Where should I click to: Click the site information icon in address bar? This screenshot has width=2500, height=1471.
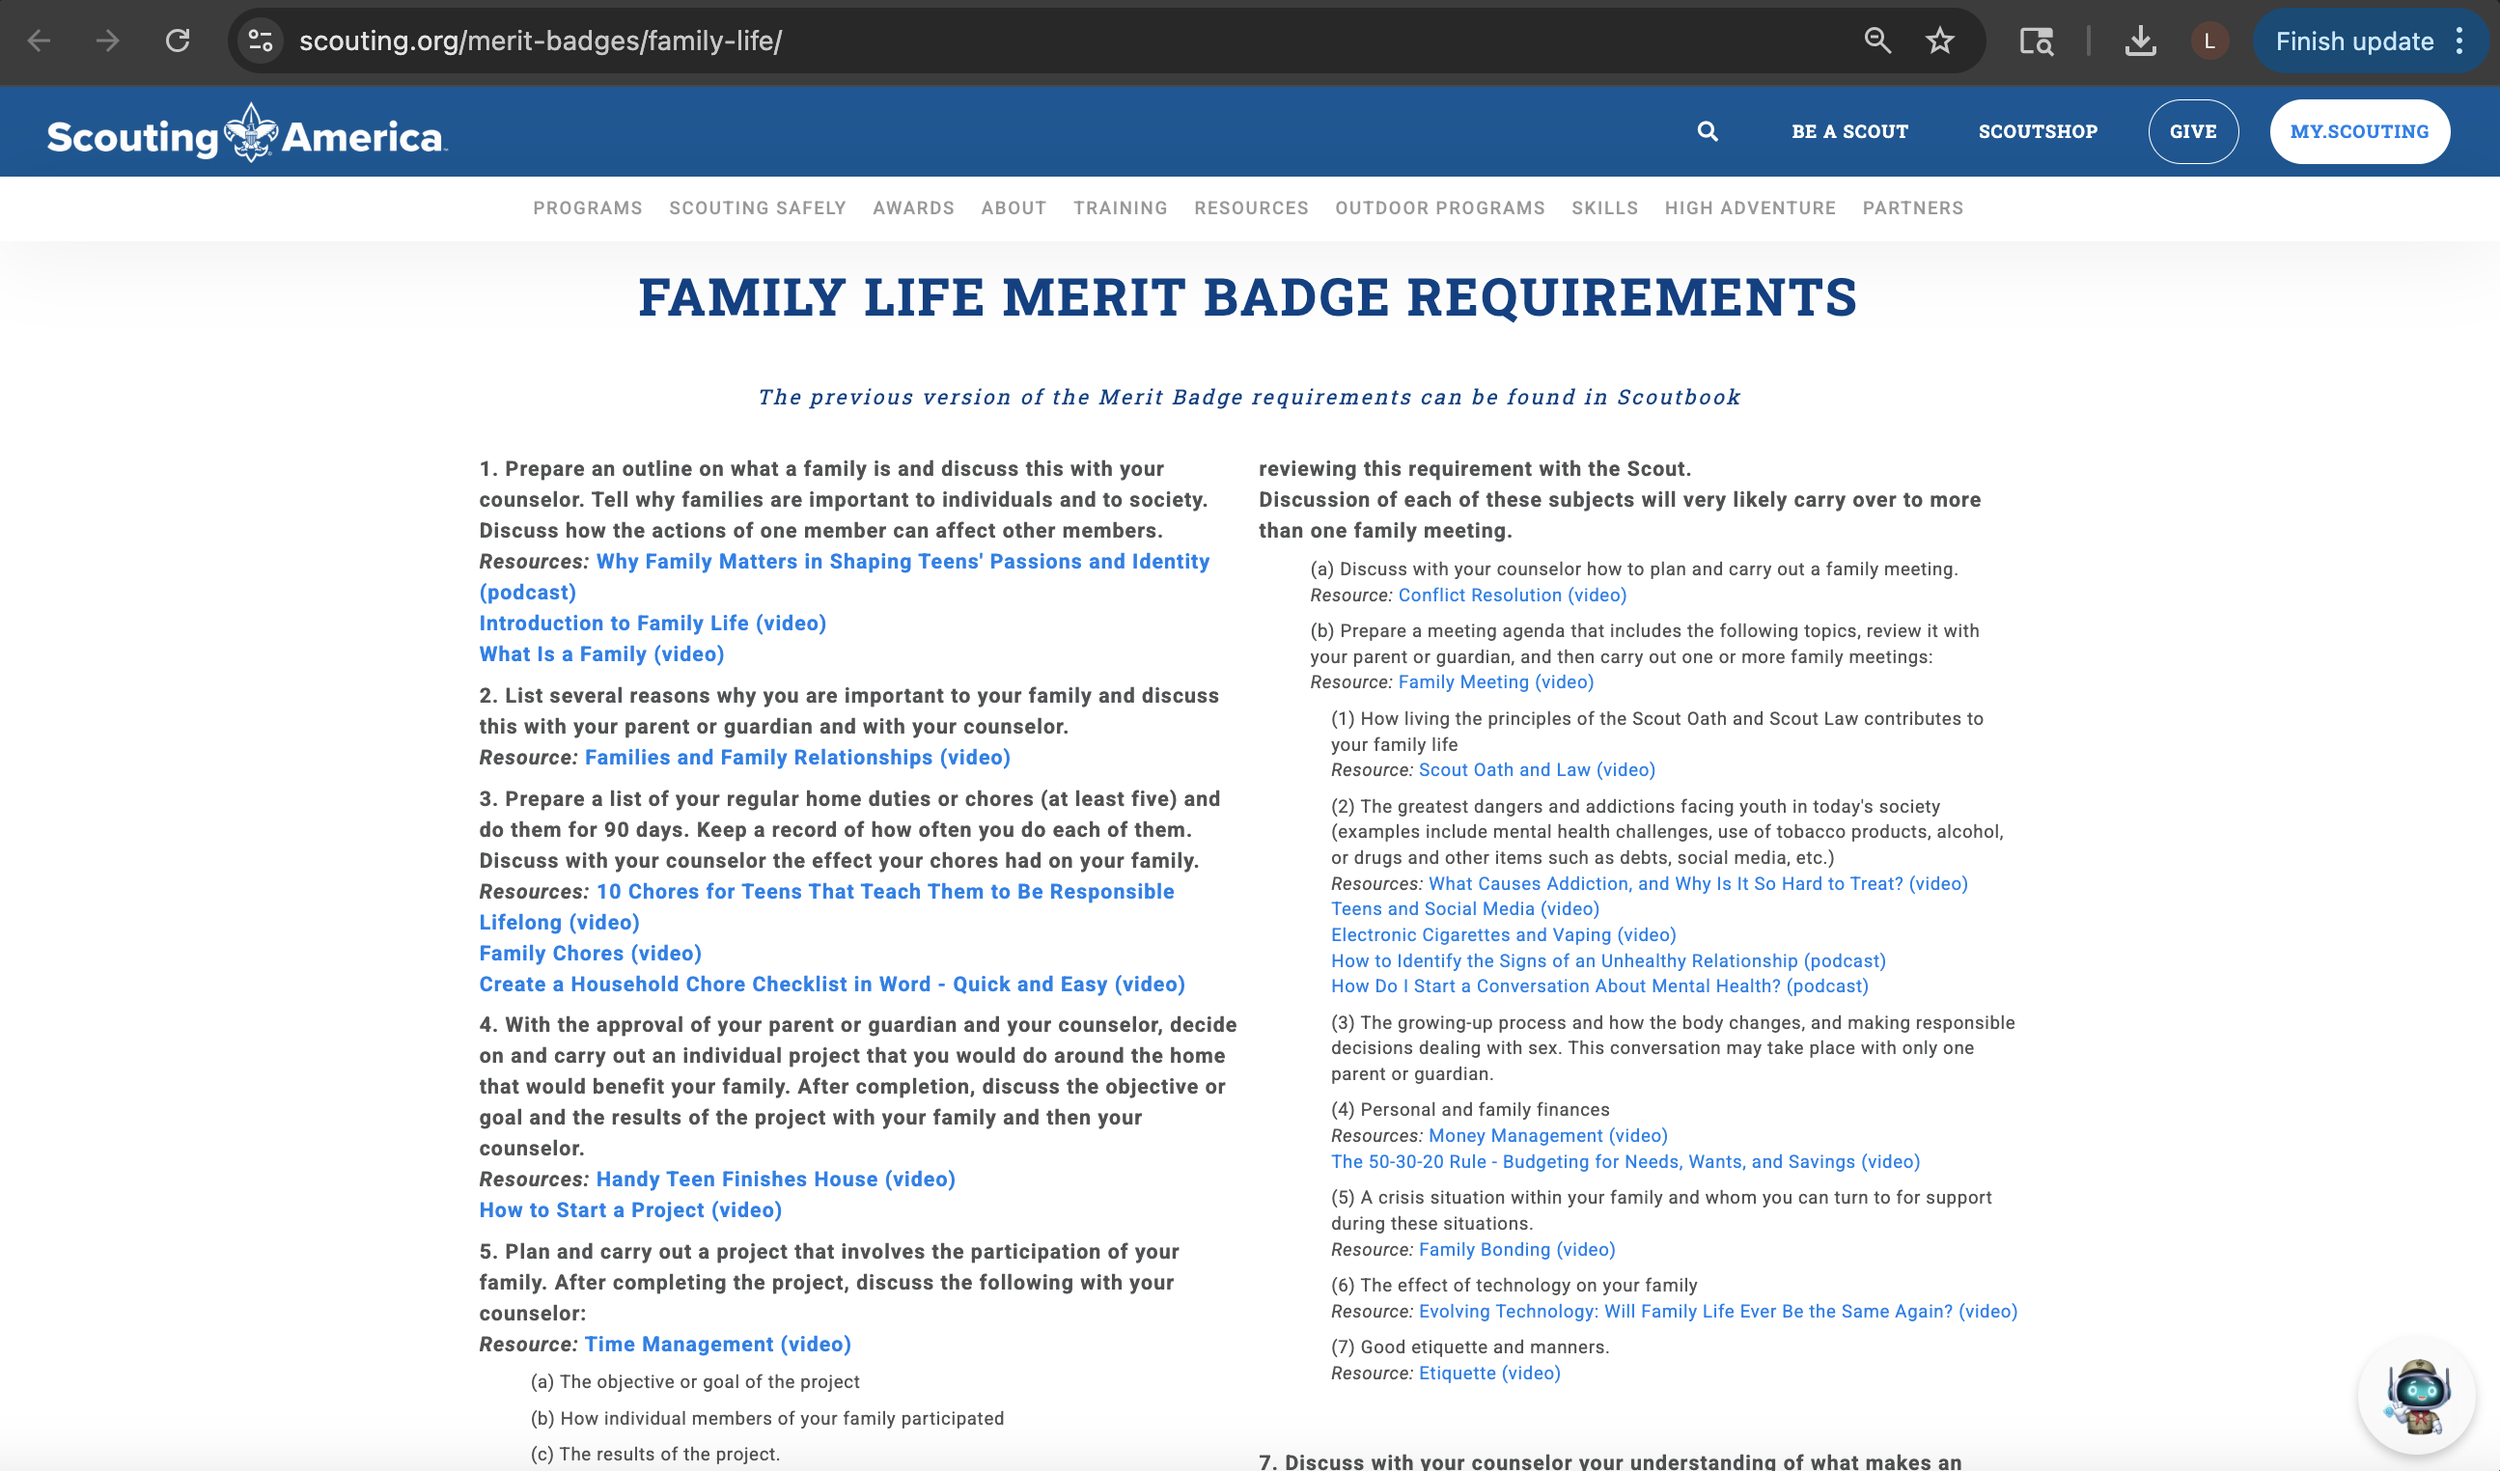(260, 41)
